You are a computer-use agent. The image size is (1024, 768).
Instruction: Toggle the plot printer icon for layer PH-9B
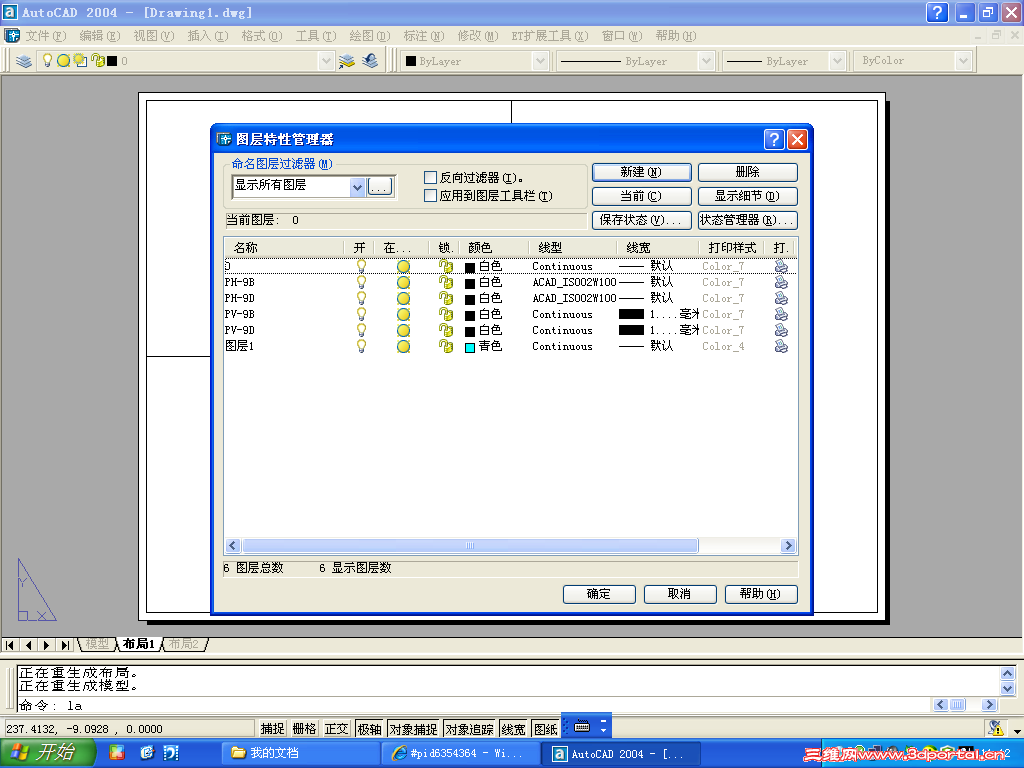click(781, 282)
